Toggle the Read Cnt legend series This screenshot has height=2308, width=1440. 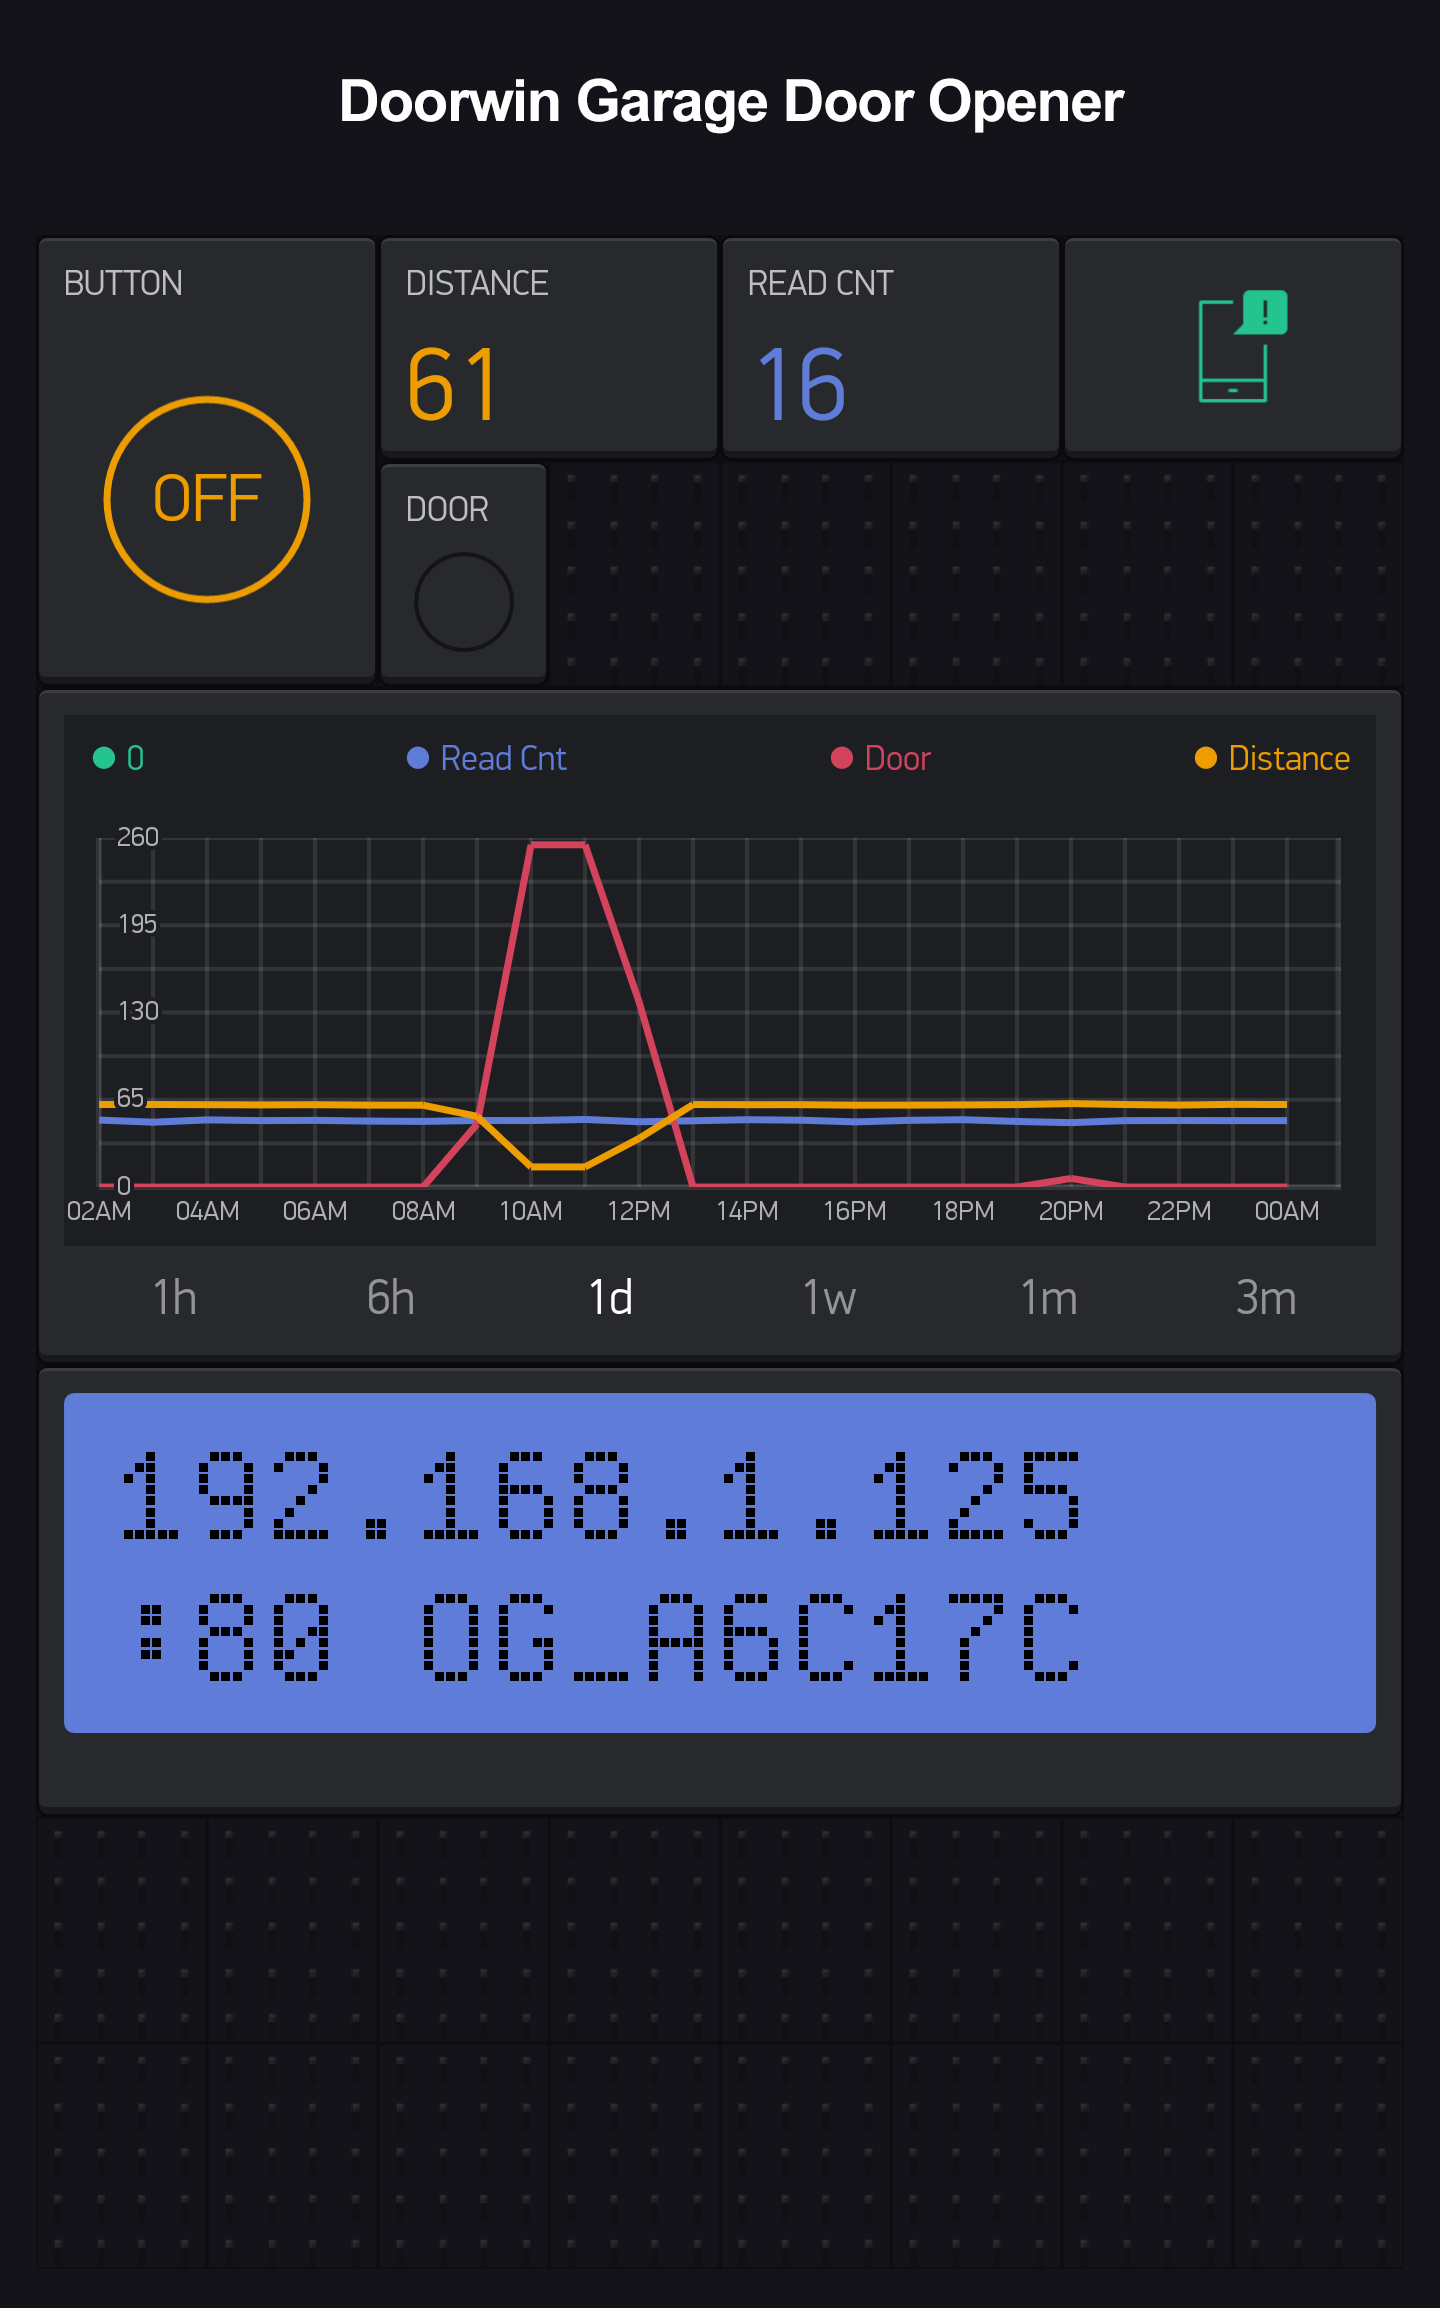487,758
